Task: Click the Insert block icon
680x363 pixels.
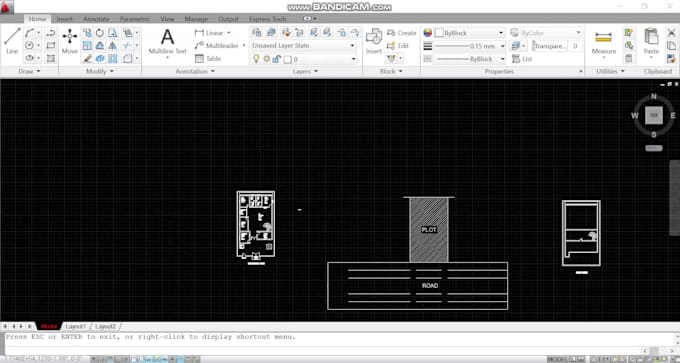Action: coord(373,41)
